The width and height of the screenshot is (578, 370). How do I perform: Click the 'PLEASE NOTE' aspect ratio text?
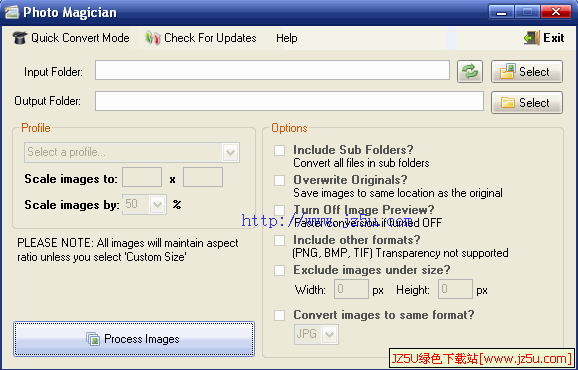(128, 250)
